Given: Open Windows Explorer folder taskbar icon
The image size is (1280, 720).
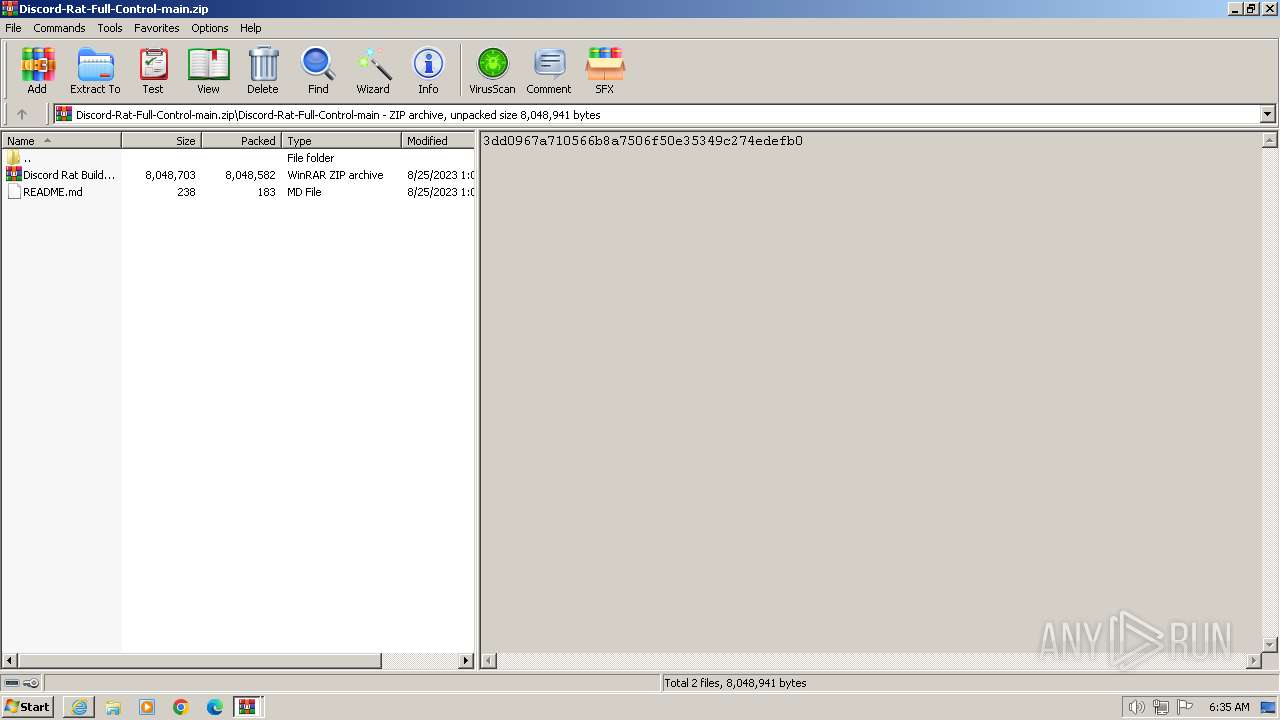Looking at the screenshot, I should tap(113, 707).
